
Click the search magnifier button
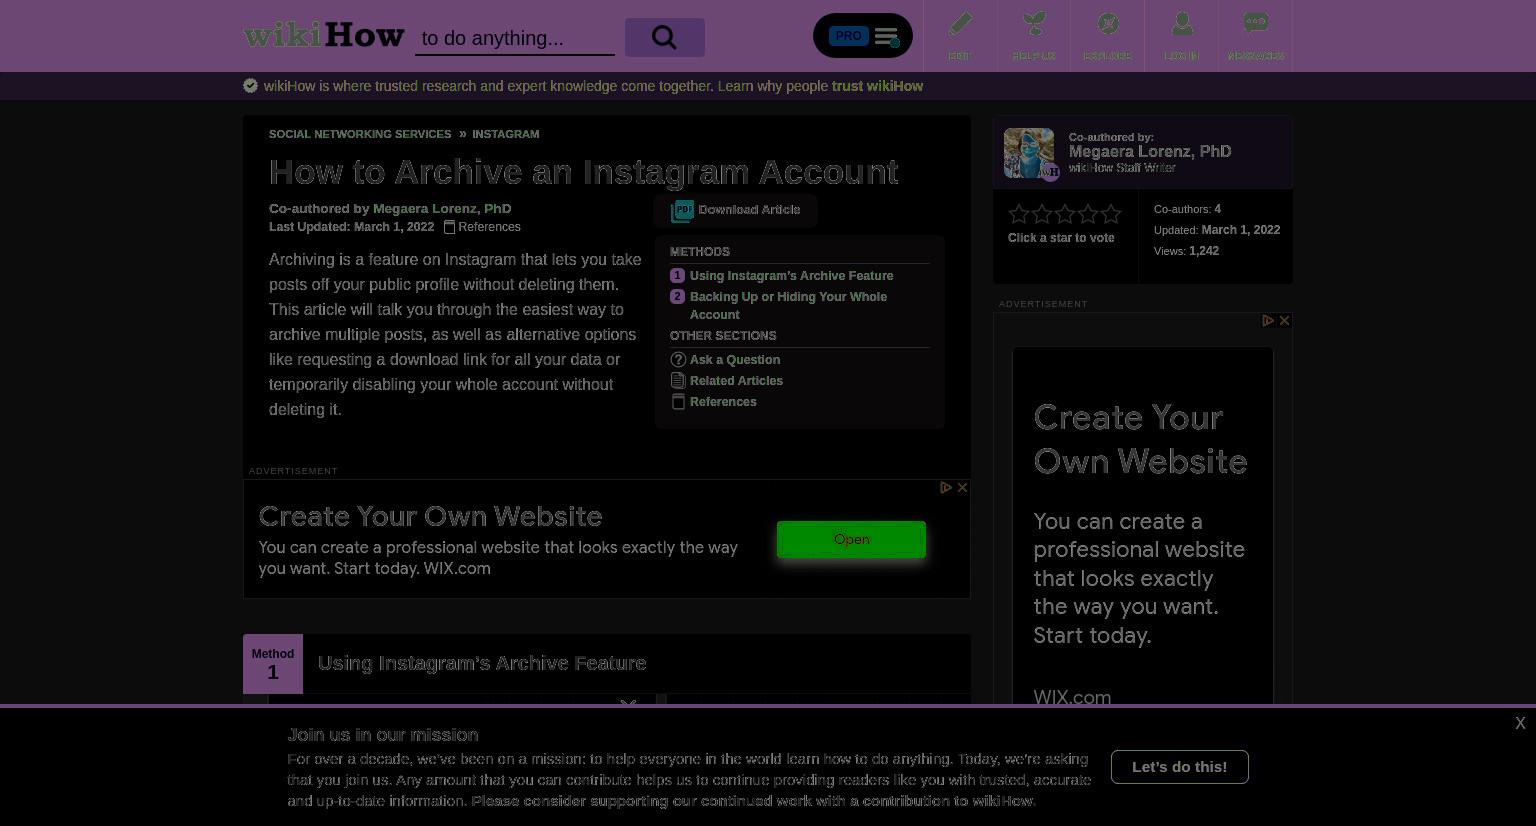664,37
